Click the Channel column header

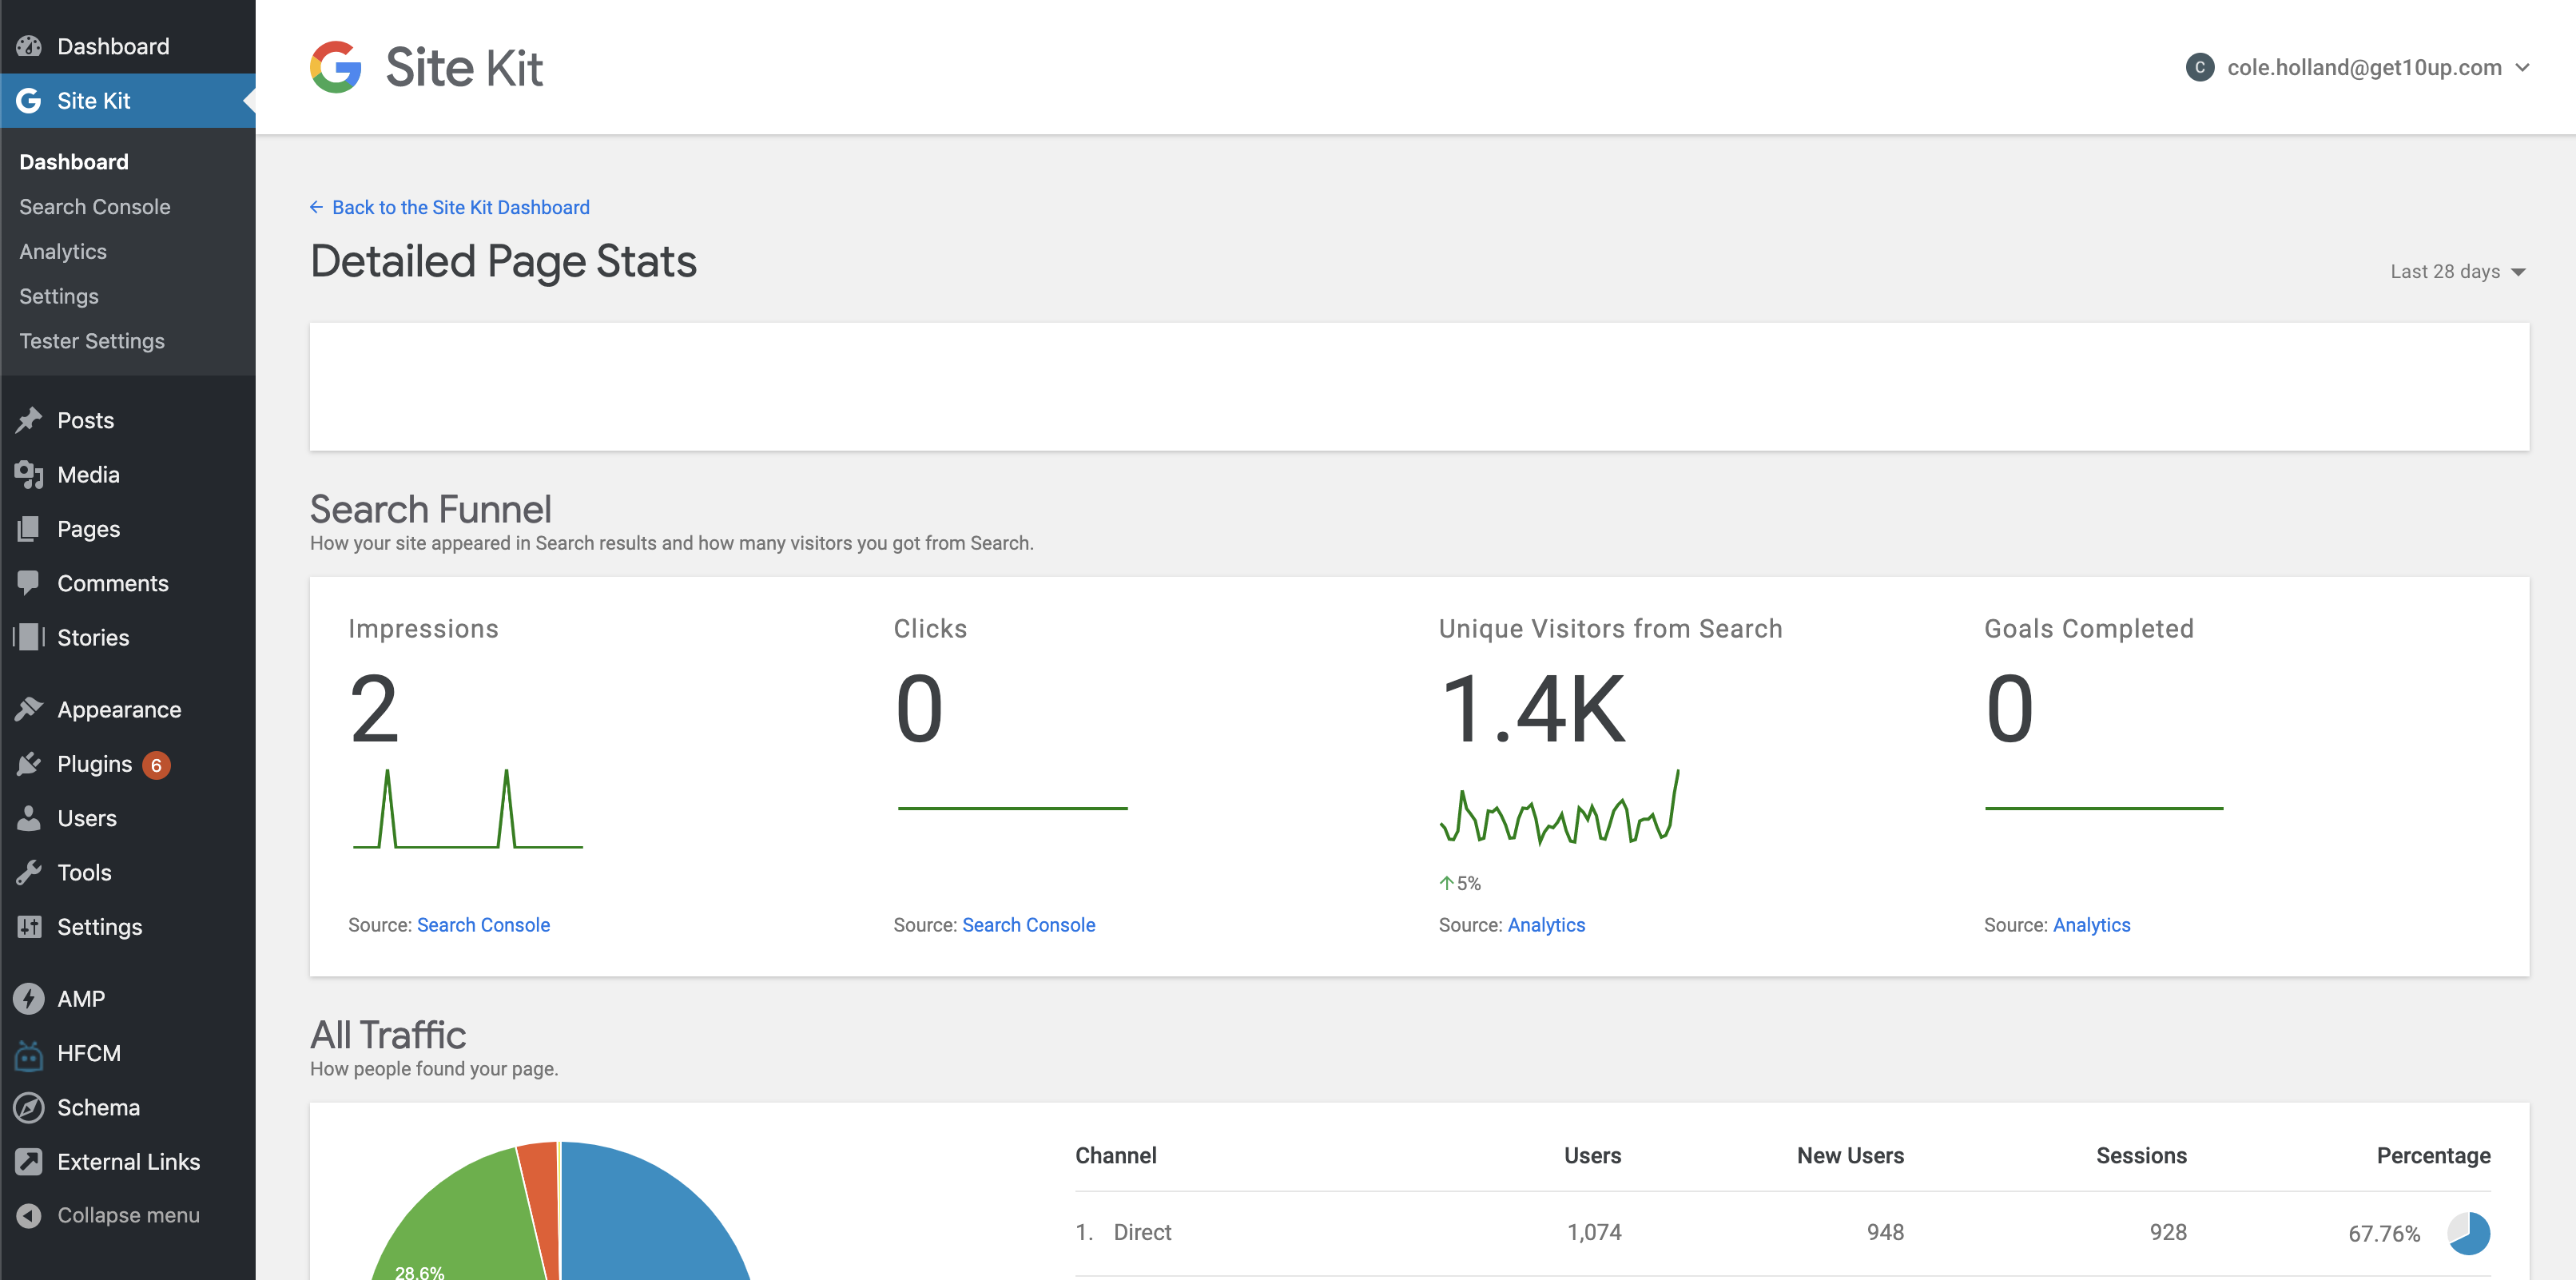[1116, 1155]
